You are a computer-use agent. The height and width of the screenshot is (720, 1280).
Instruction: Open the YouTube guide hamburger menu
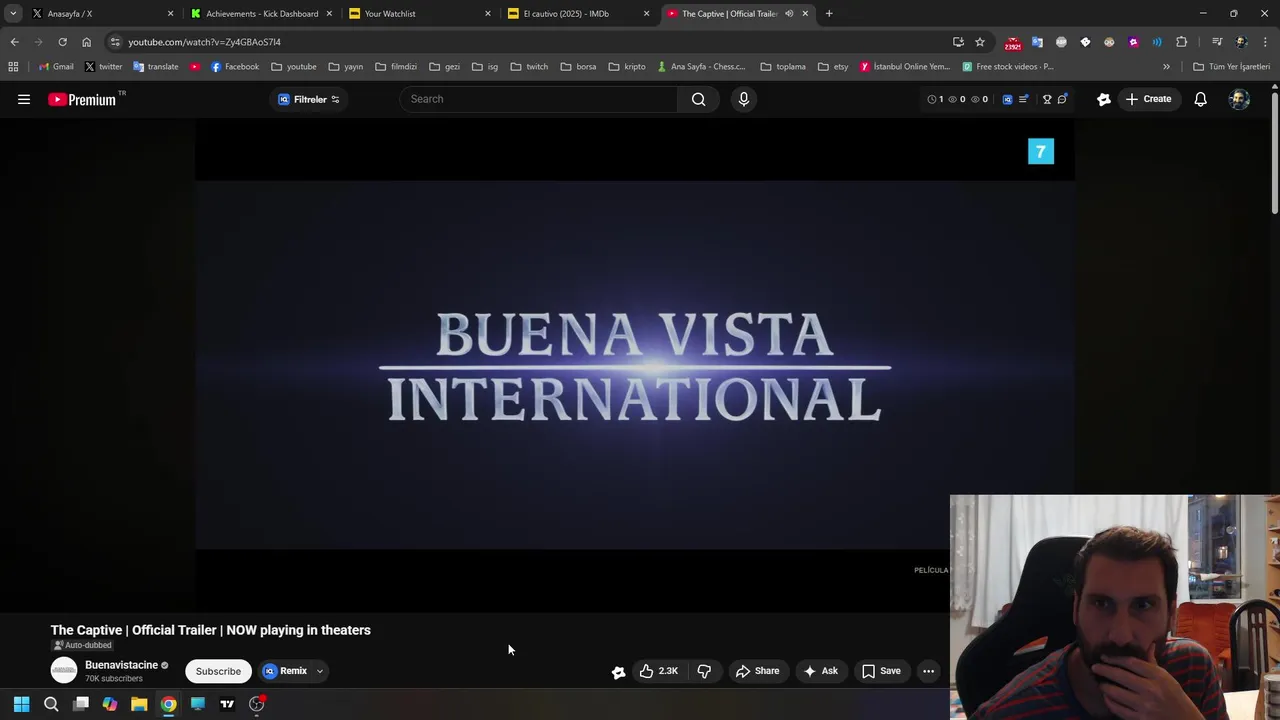[x=24, y=99]
